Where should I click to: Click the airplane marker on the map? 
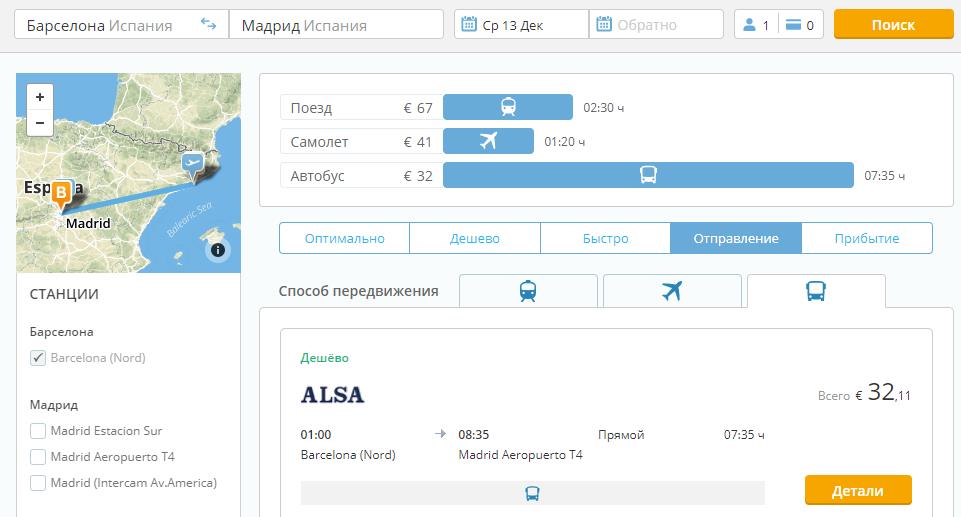[x=192, y=163]
